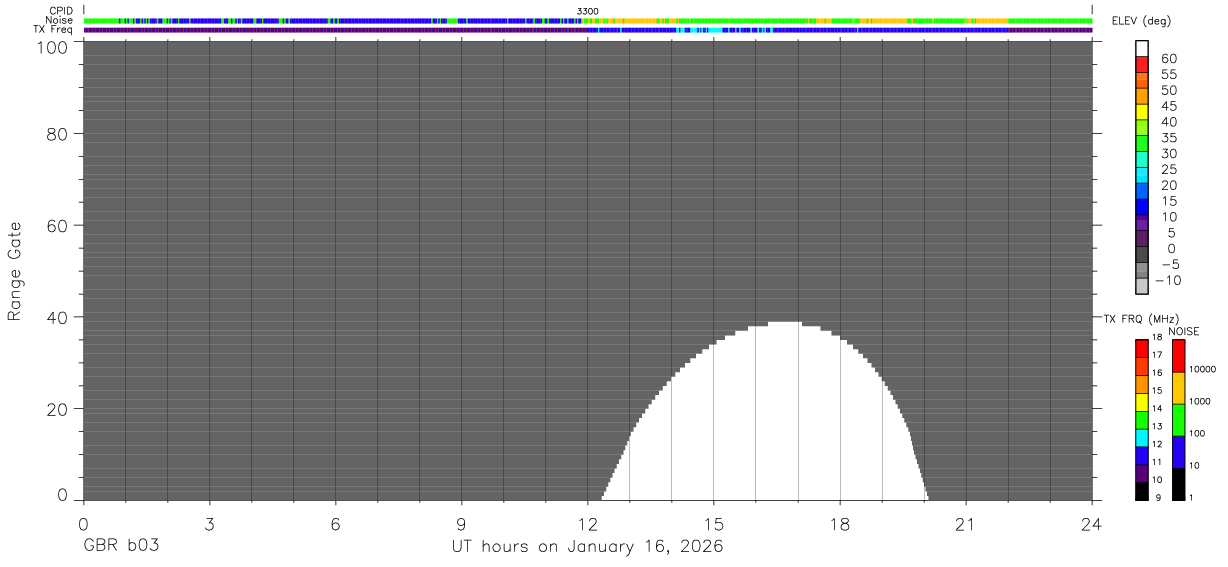This screenshot has height=567, width=1228.
Task: Click black TX FRQ swatch between 9 and 10
Action: click(x=1142, y=491)
